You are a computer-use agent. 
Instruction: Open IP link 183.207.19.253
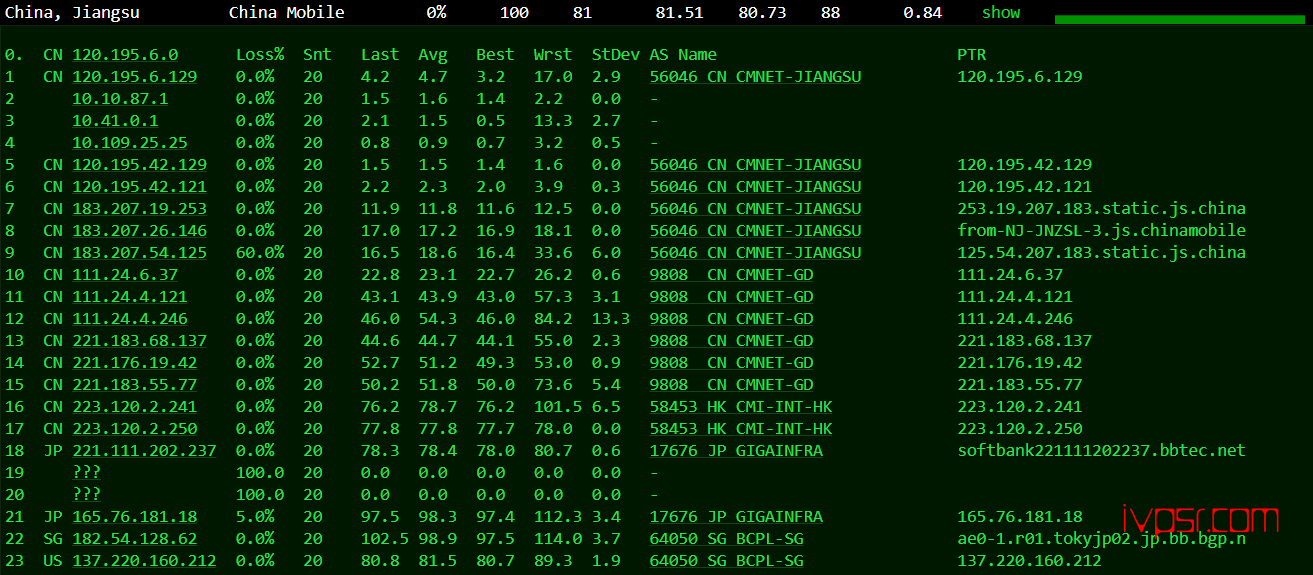click(140, 209)
